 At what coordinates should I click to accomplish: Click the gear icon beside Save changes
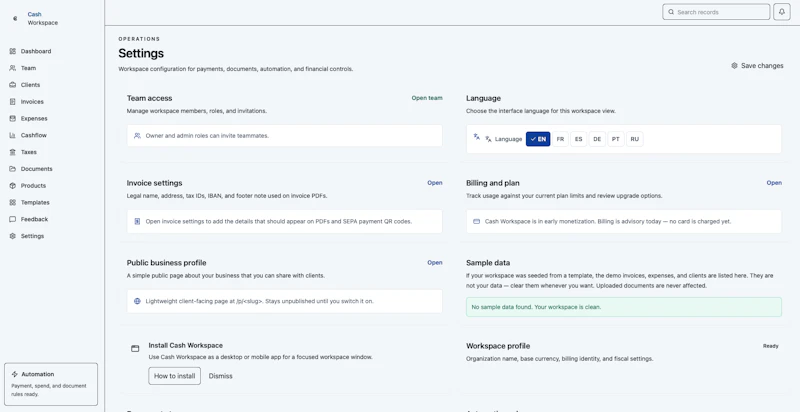click(734, 66)
